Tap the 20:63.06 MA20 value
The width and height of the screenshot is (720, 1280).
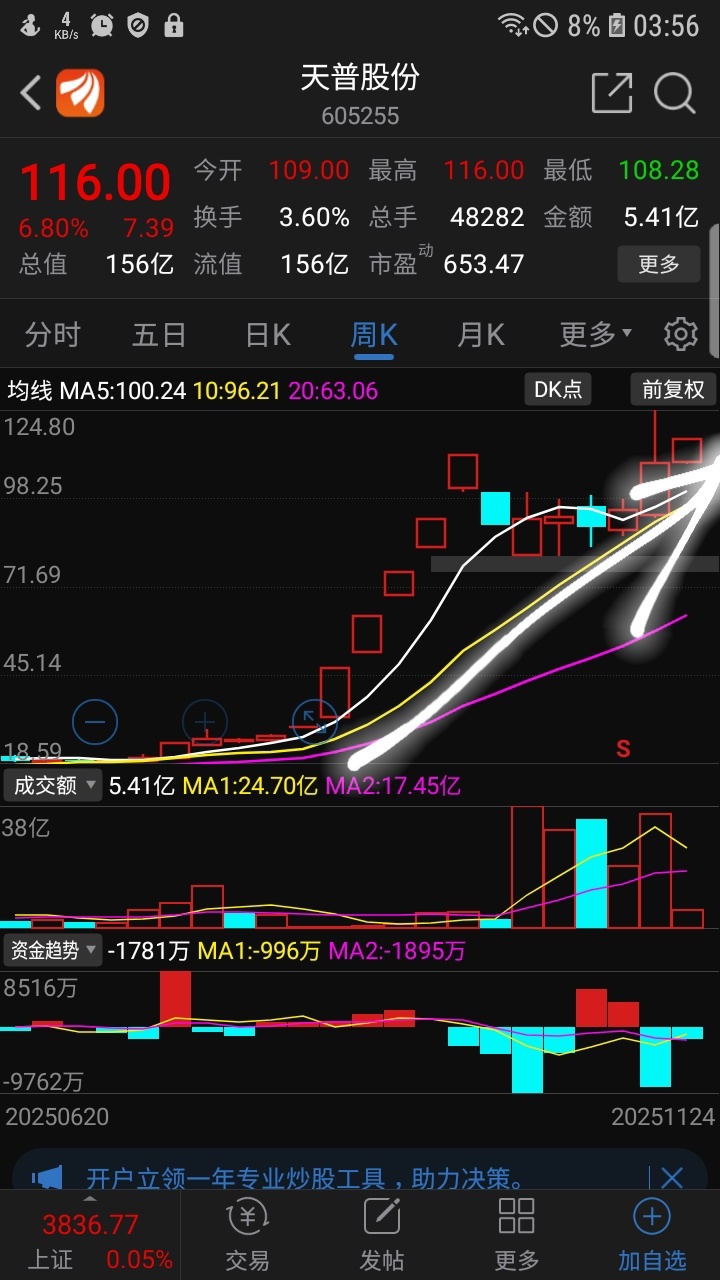[x=333, y=390]
